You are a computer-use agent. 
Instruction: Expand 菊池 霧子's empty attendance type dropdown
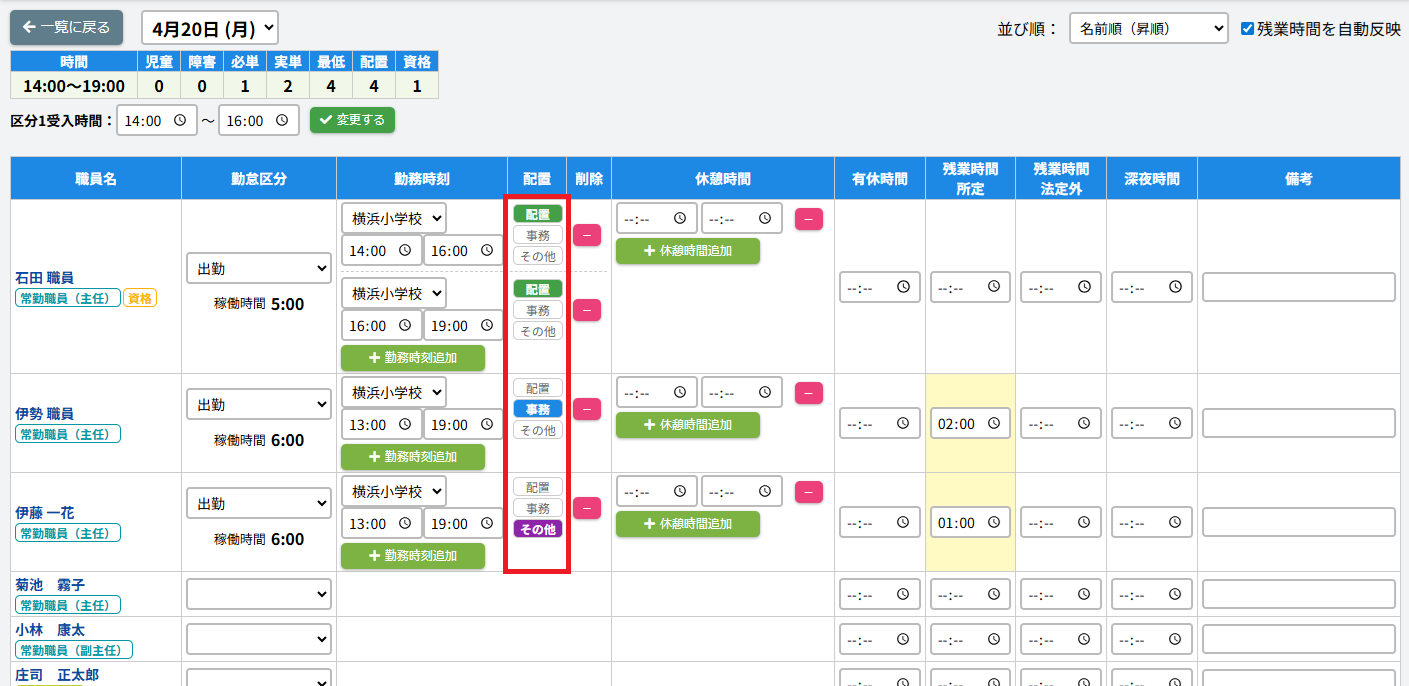[x=258, y=594]
